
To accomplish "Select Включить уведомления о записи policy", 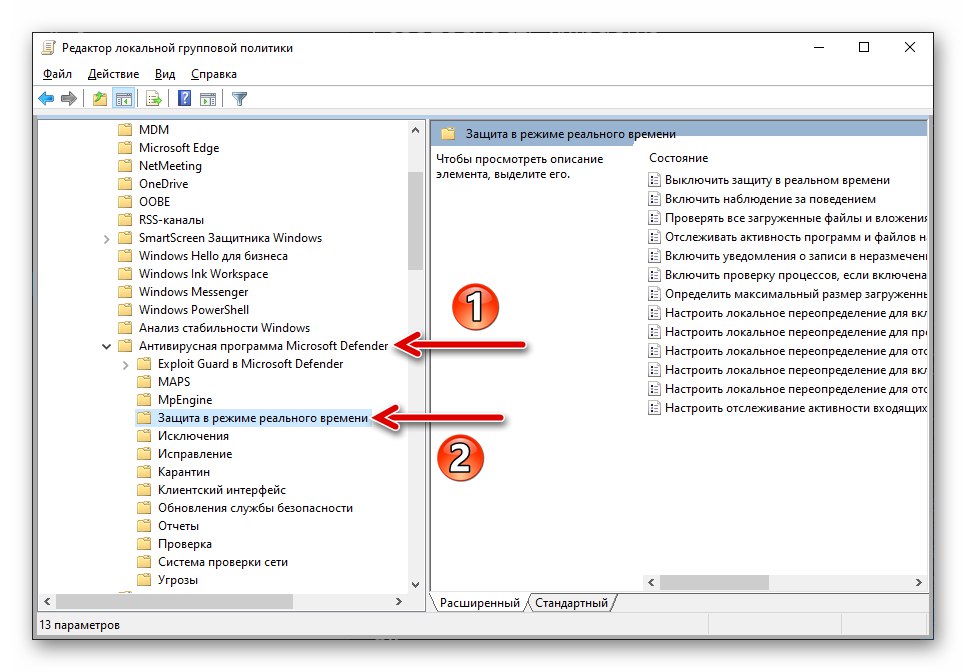I will (788, 256).
